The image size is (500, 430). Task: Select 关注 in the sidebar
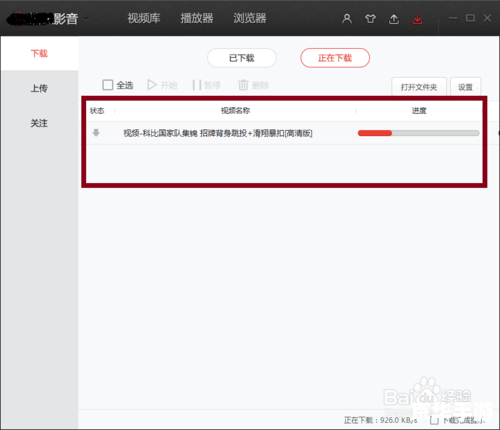pos(39,123)
